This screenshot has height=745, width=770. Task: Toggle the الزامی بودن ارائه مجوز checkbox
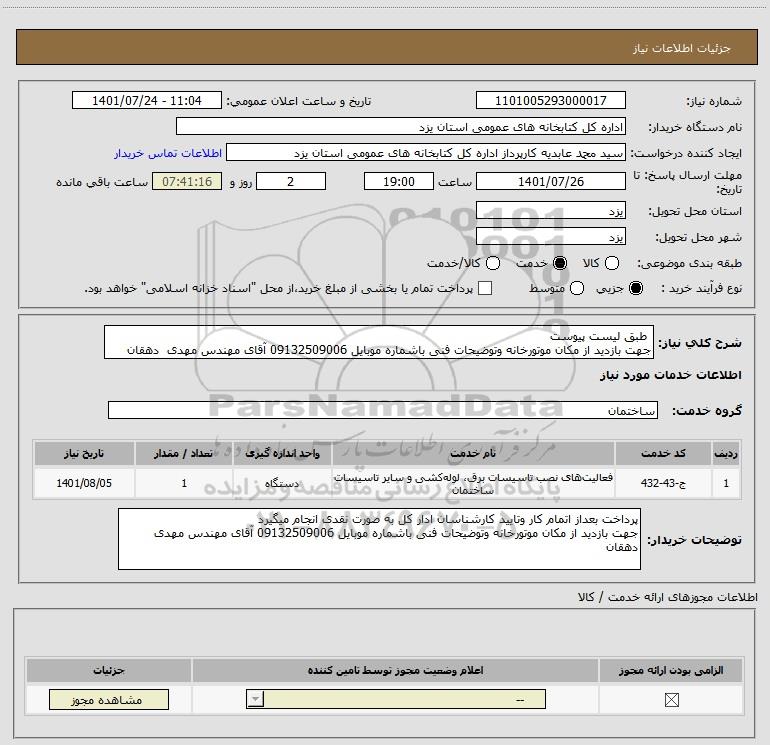pos(671,700)
